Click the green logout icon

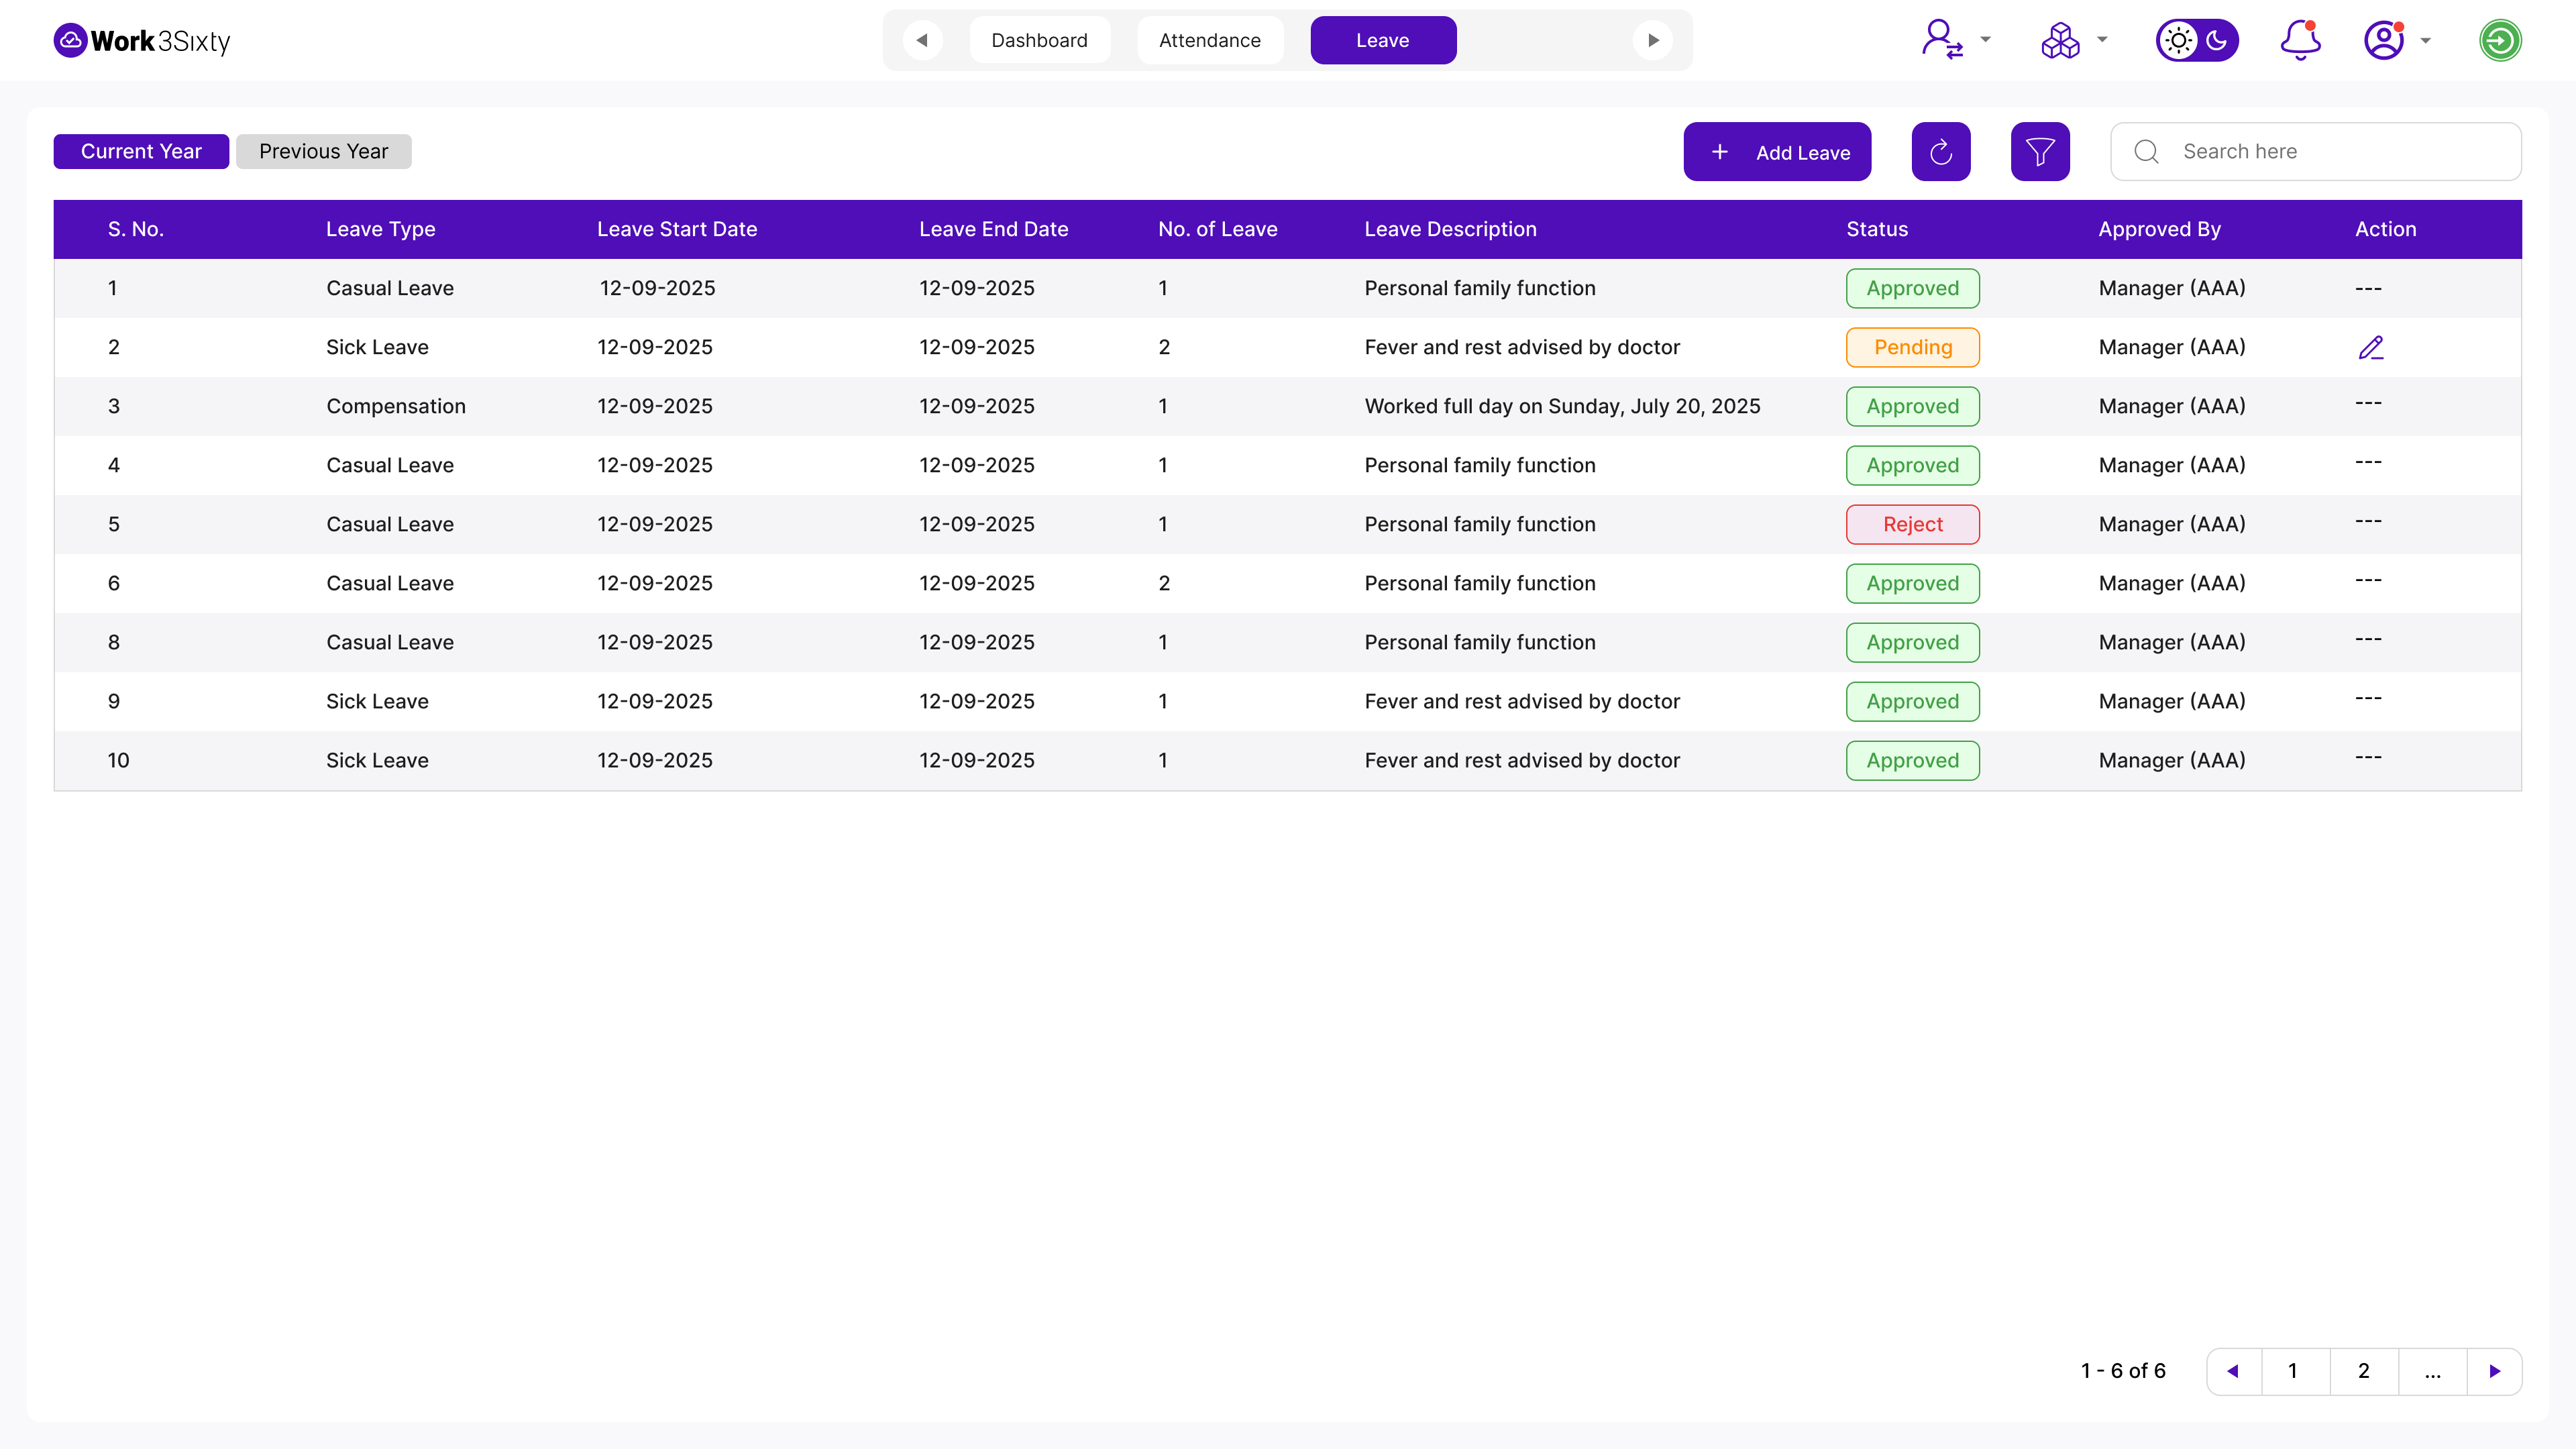[2499, 40]
